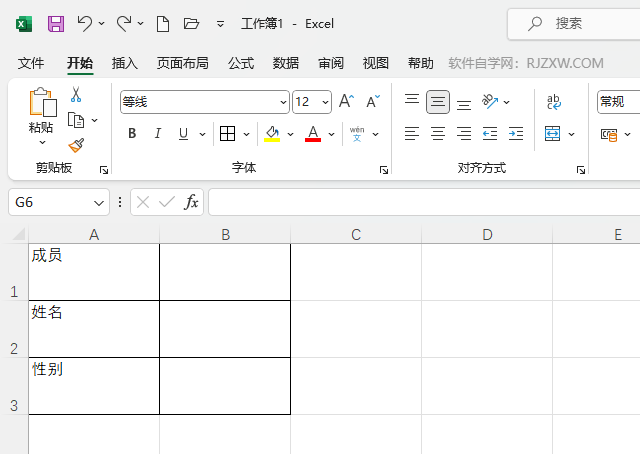
Task: Click Merge and Center icon
Action: pyautogui.click(x=553, y=134)
